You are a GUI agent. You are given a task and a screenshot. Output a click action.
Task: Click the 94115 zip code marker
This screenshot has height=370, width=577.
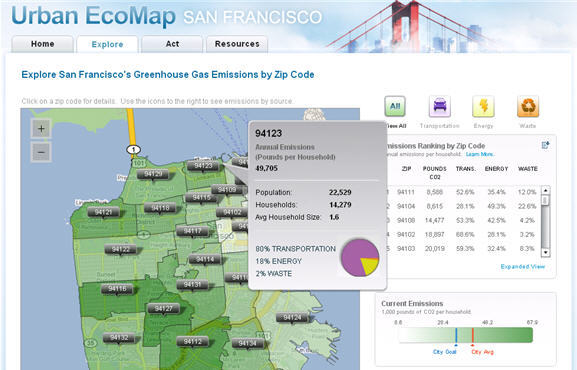(202, 198)
